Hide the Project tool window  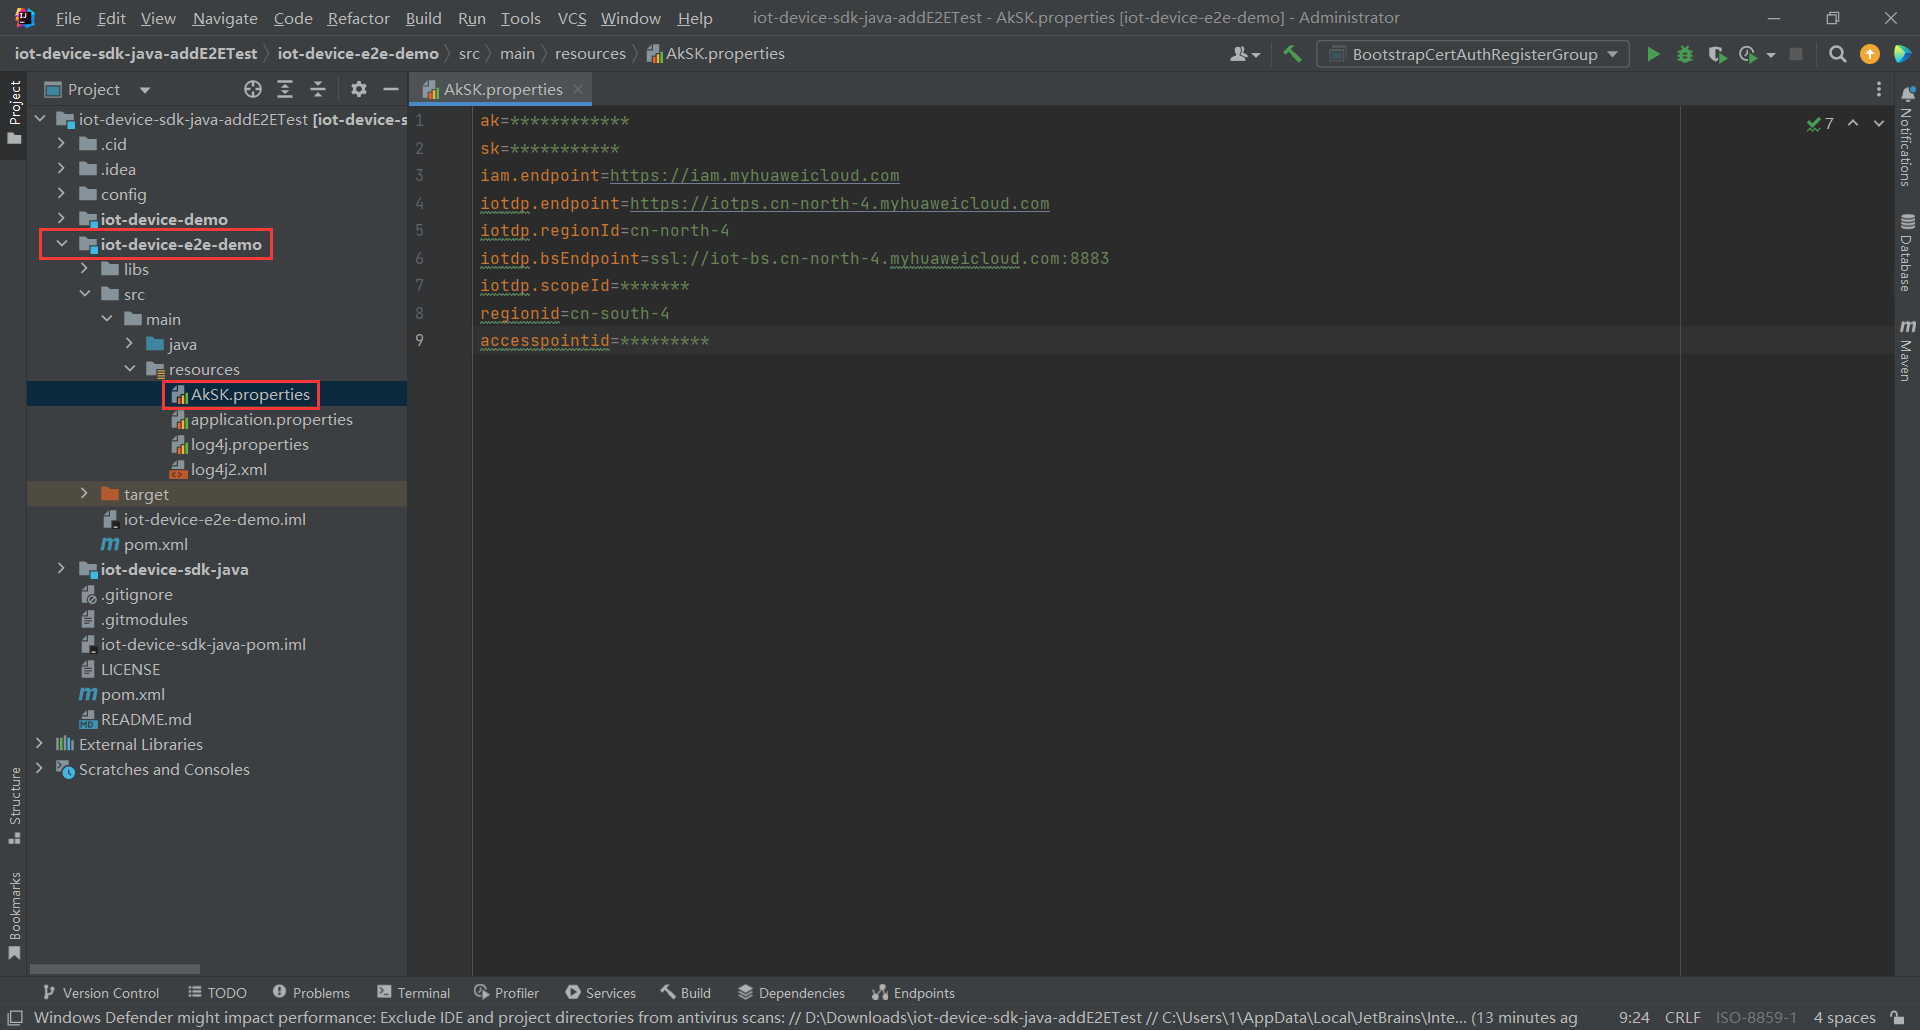coord(391,90)
